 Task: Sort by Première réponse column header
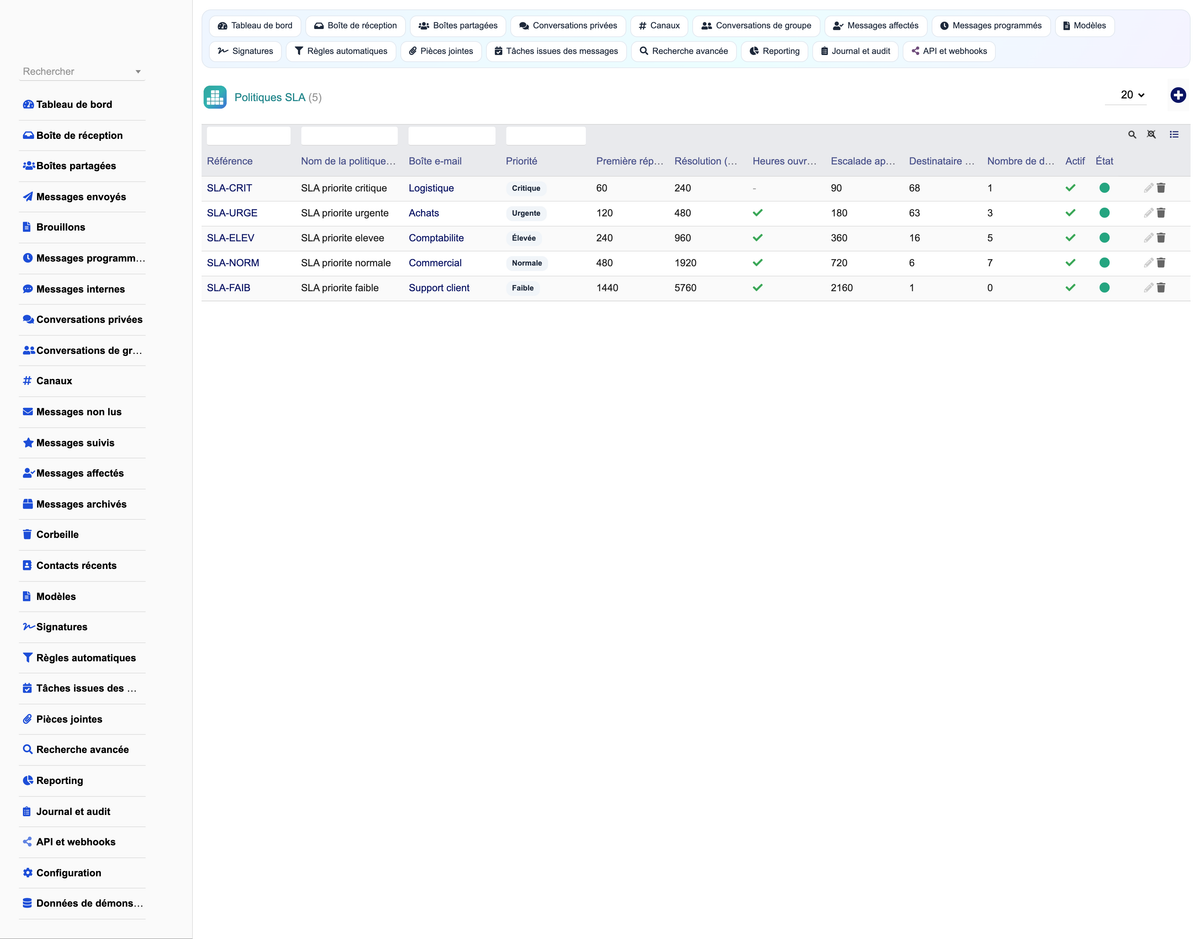tap(630, 161)
